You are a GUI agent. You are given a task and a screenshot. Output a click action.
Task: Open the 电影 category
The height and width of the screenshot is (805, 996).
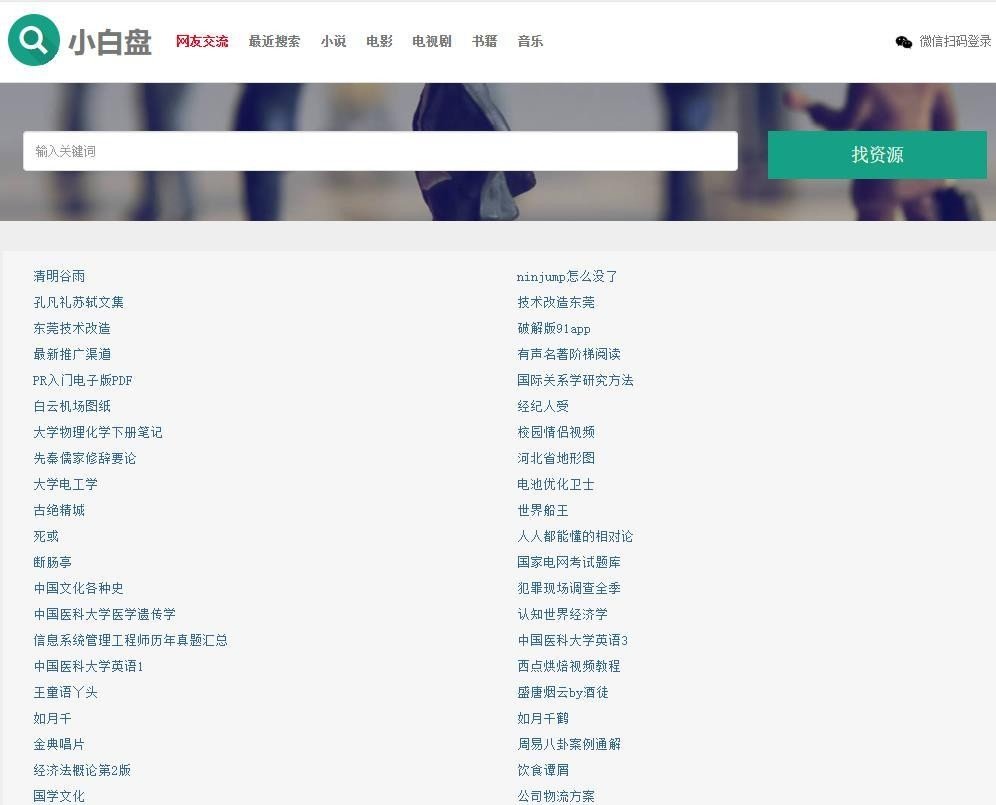[379, 41]
